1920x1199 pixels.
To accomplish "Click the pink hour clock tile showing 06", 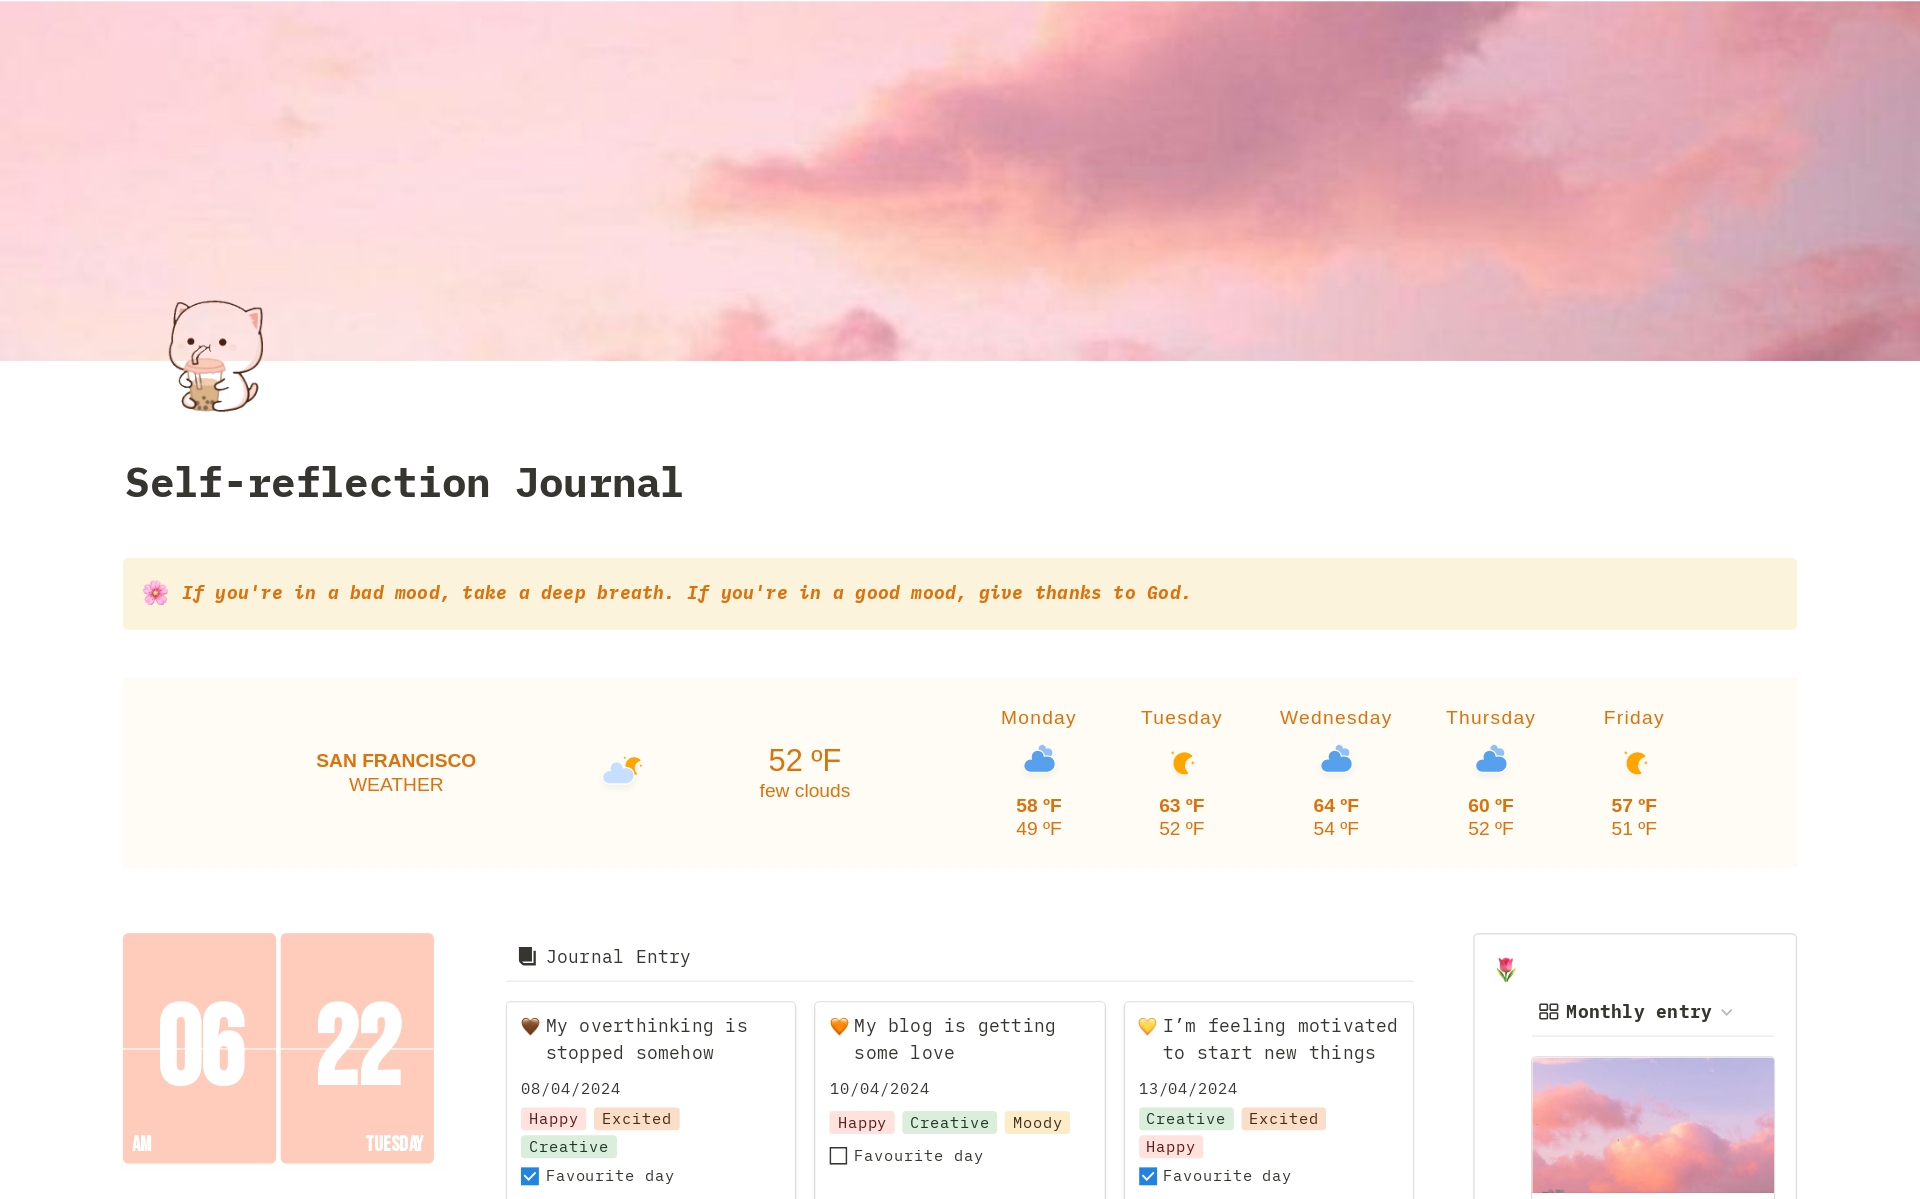I will coord(199,1047).
